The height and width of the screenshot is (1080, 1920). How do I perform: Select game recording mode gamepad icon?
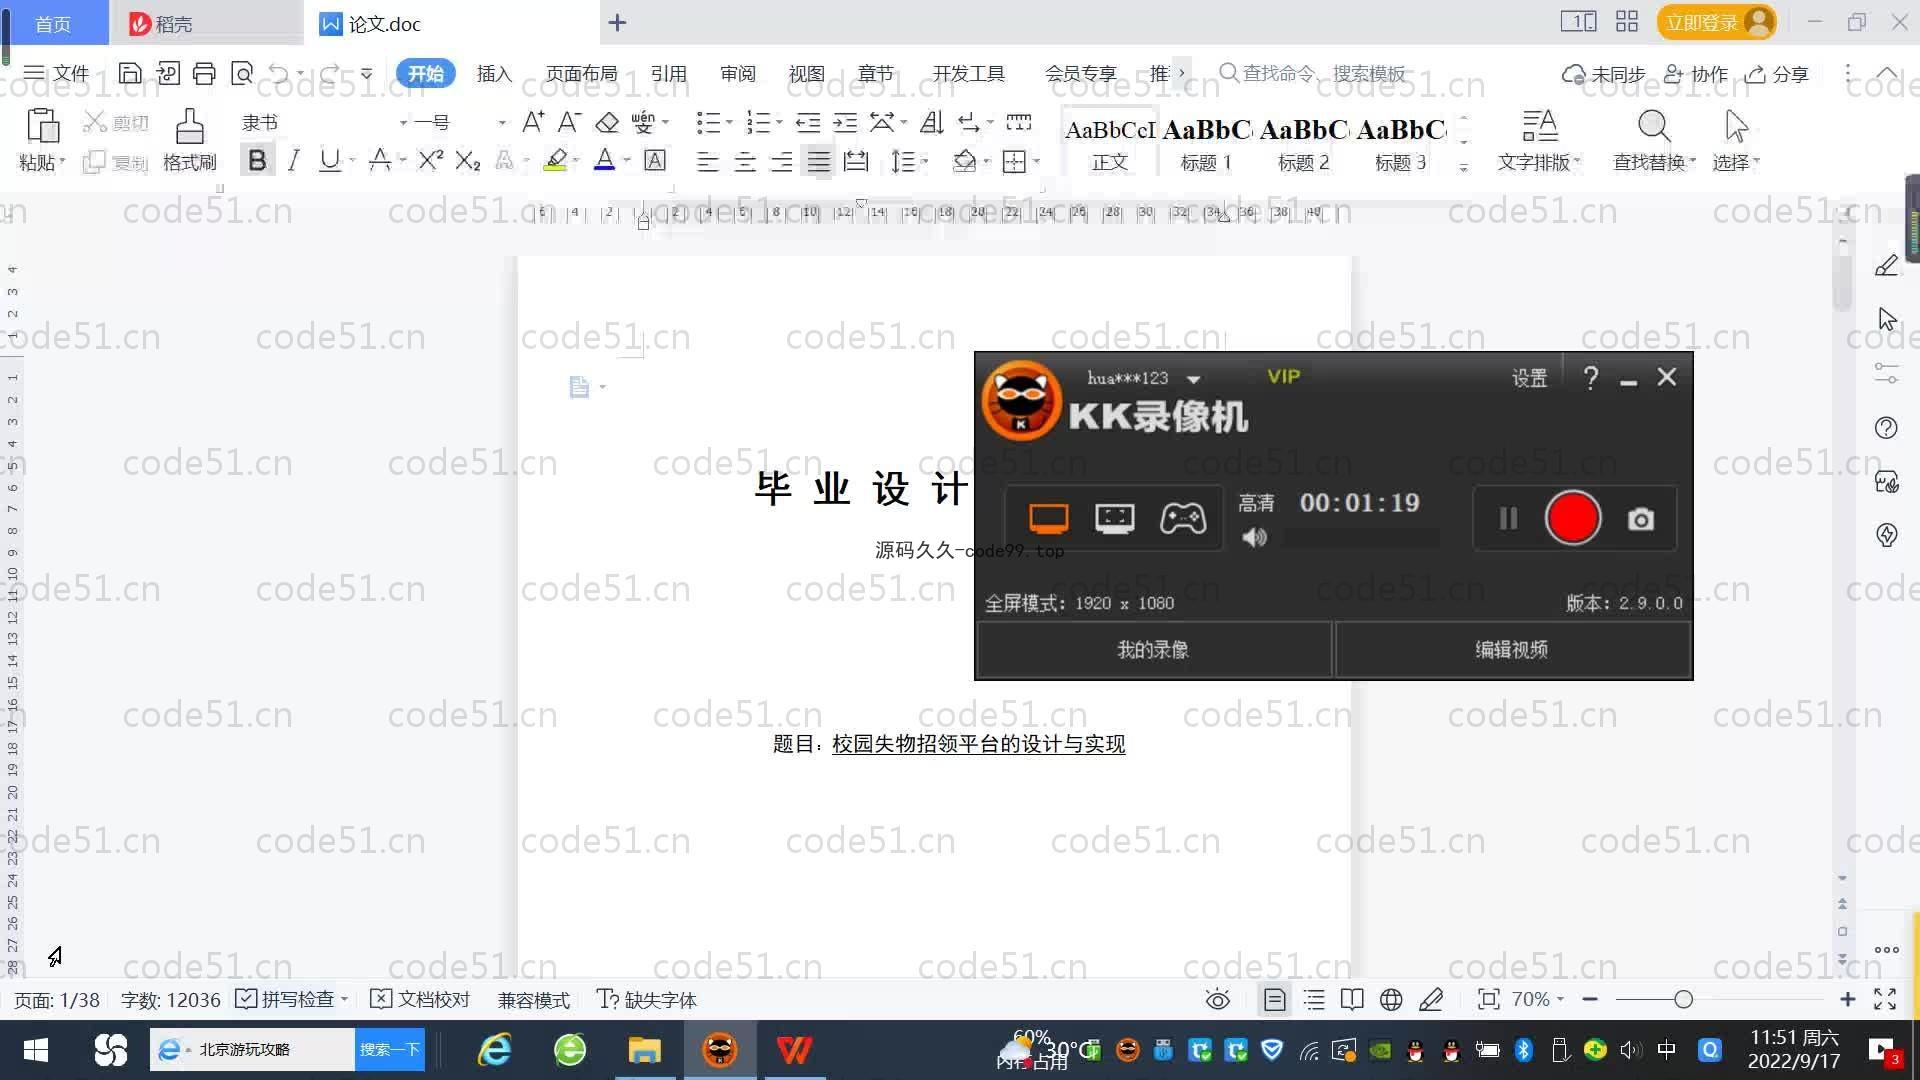1182,518
